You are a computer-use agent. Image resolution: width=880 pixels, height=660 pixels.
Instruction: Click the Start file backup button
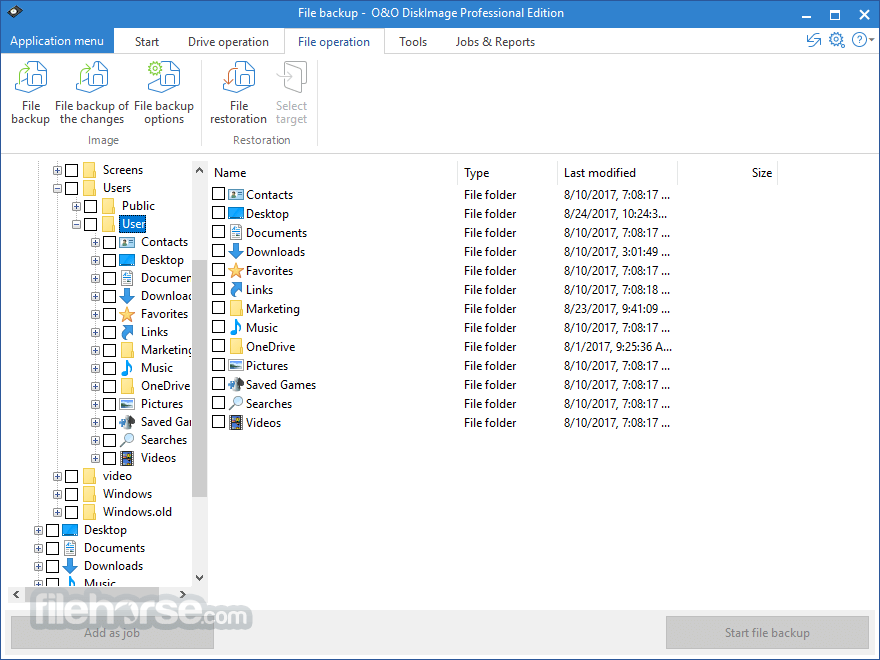767,632
